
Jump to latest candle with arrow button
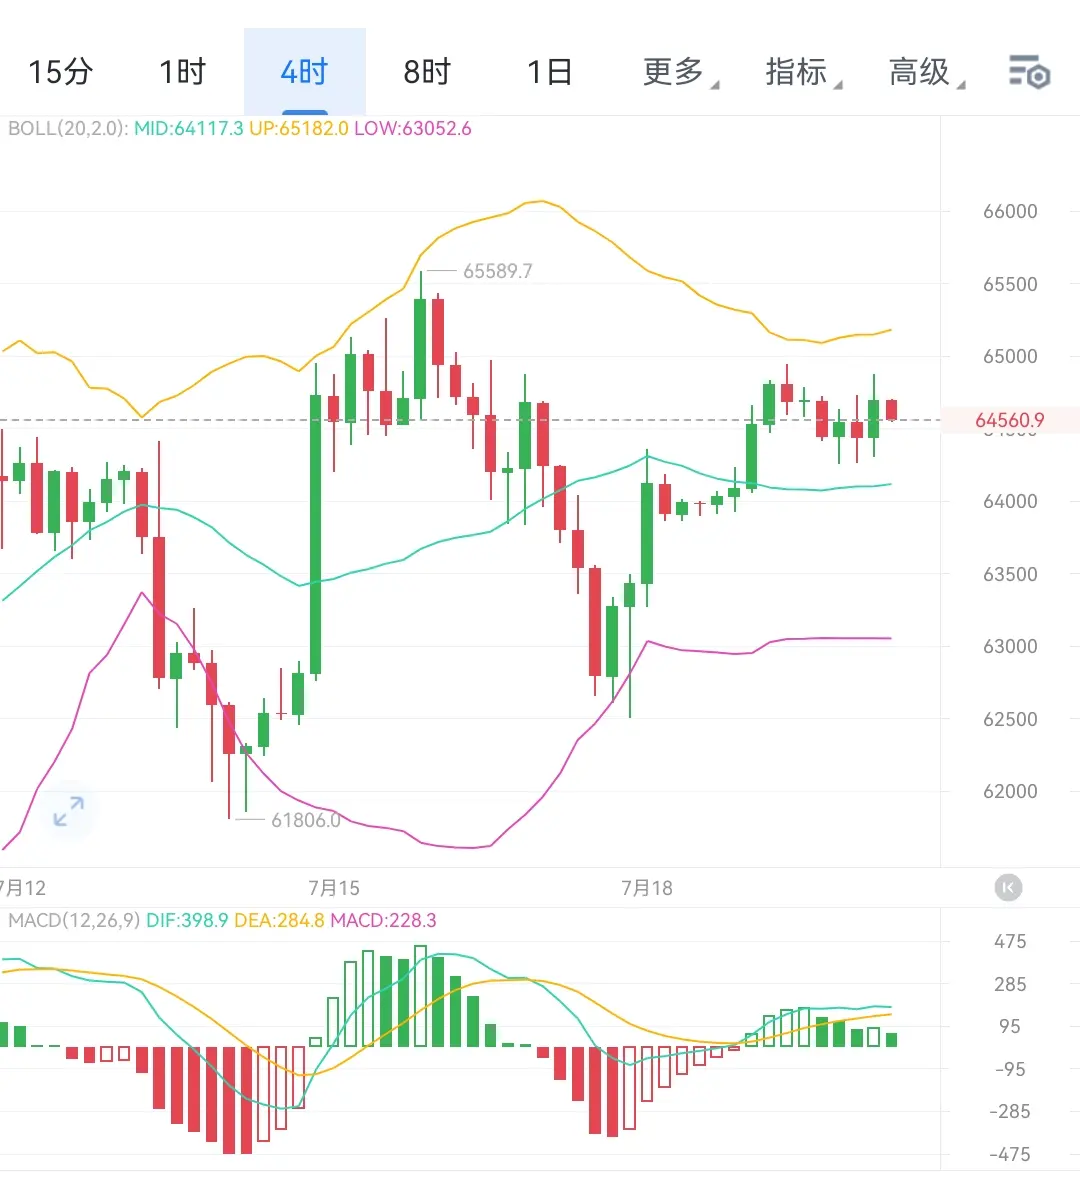pyautogui.click(x=1008, y=888)
